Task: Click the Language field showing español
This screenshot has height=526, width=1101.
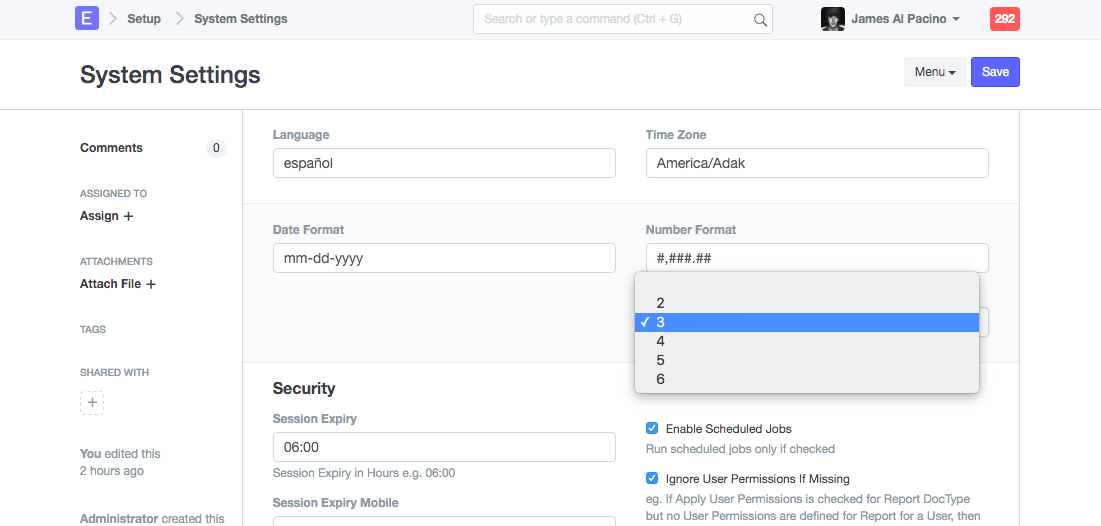Action: [x=443, y=163]
